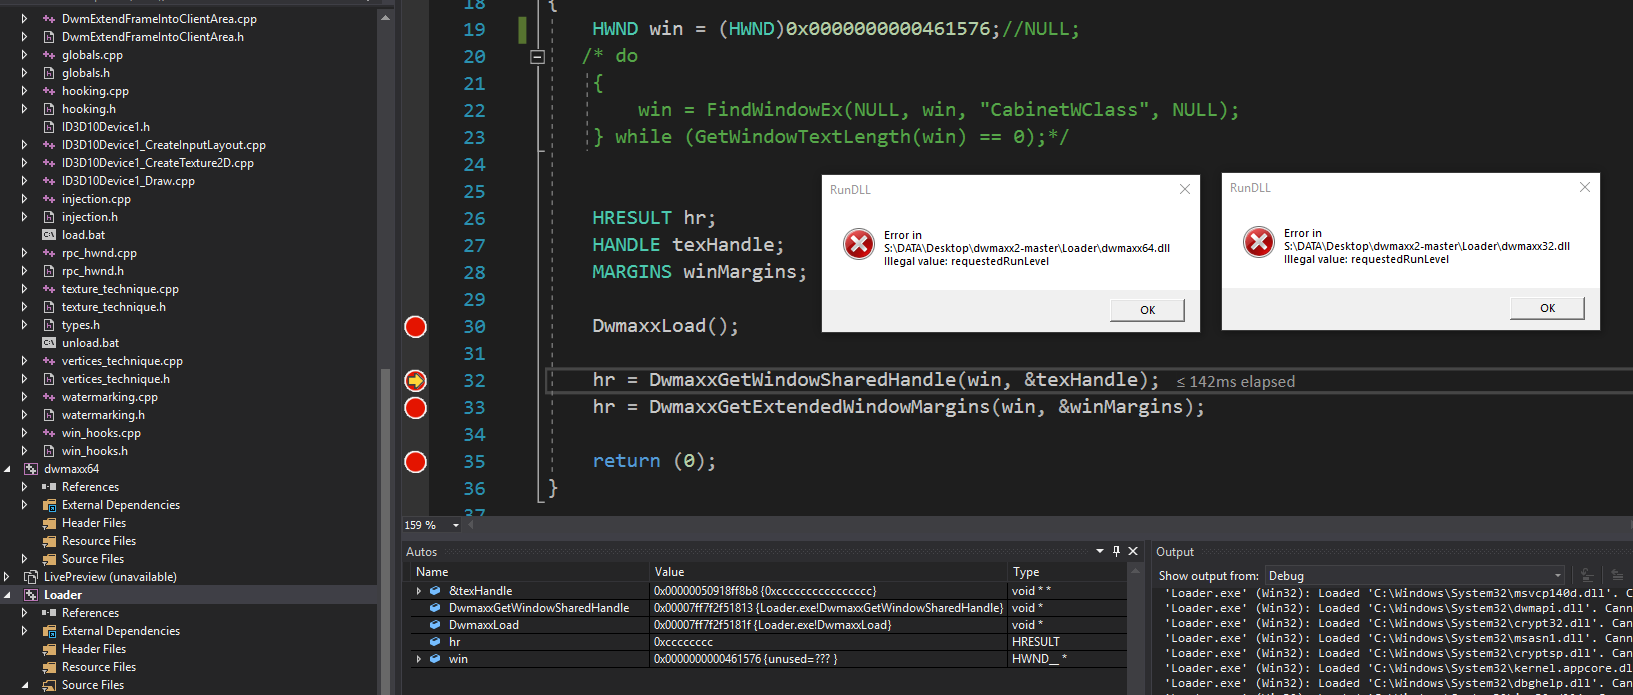This screenshot has width=1633, height=695.
Task: Click the rpc_hwnd.cpp file icon
Action: coord(49,253)
